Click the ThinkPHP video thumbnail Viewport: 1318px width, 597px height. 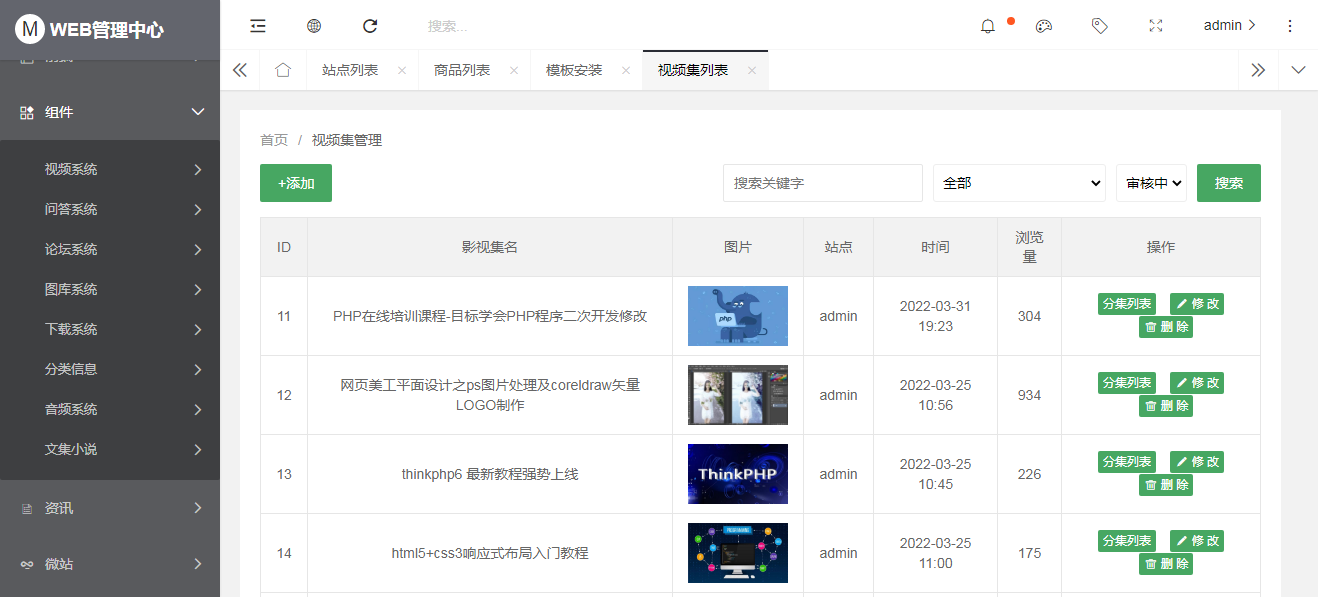pos(737,474)
